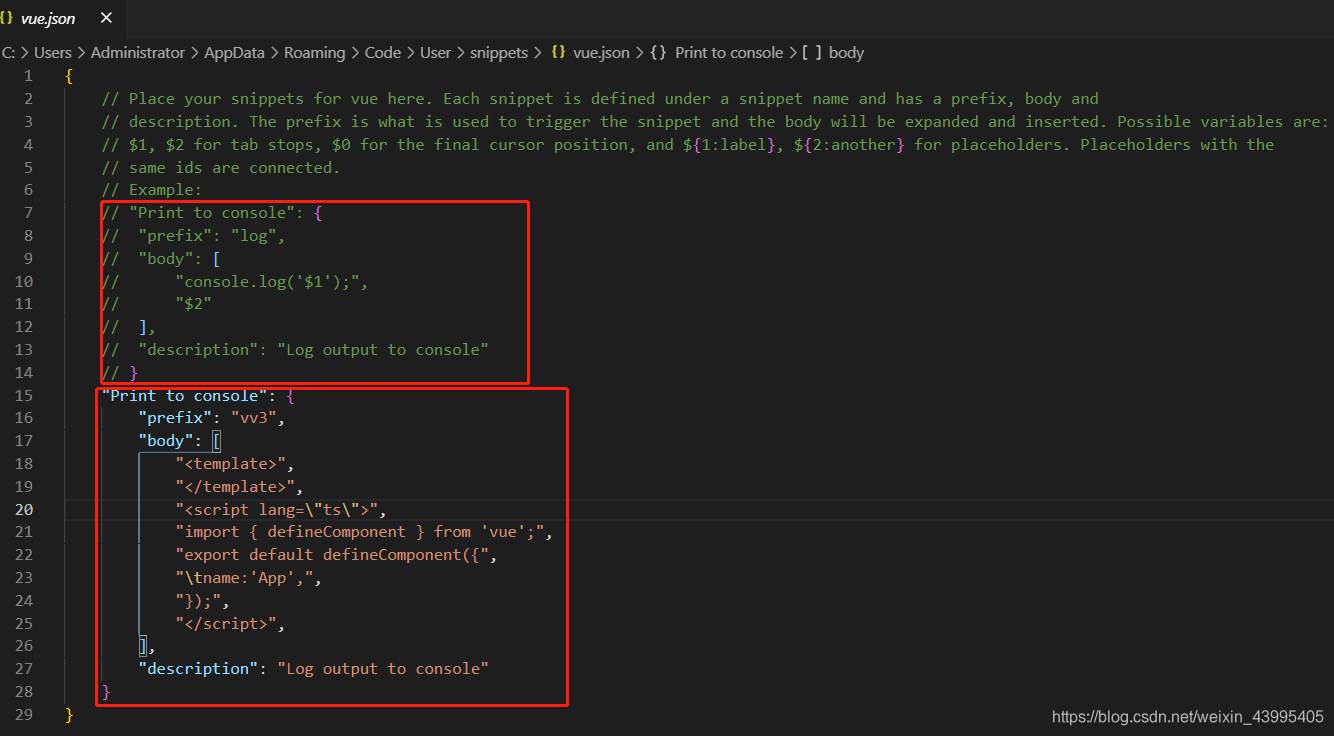Screen dimensions: 1334x736
Task: Close the vue.json tab
Action: coord(106,18)
